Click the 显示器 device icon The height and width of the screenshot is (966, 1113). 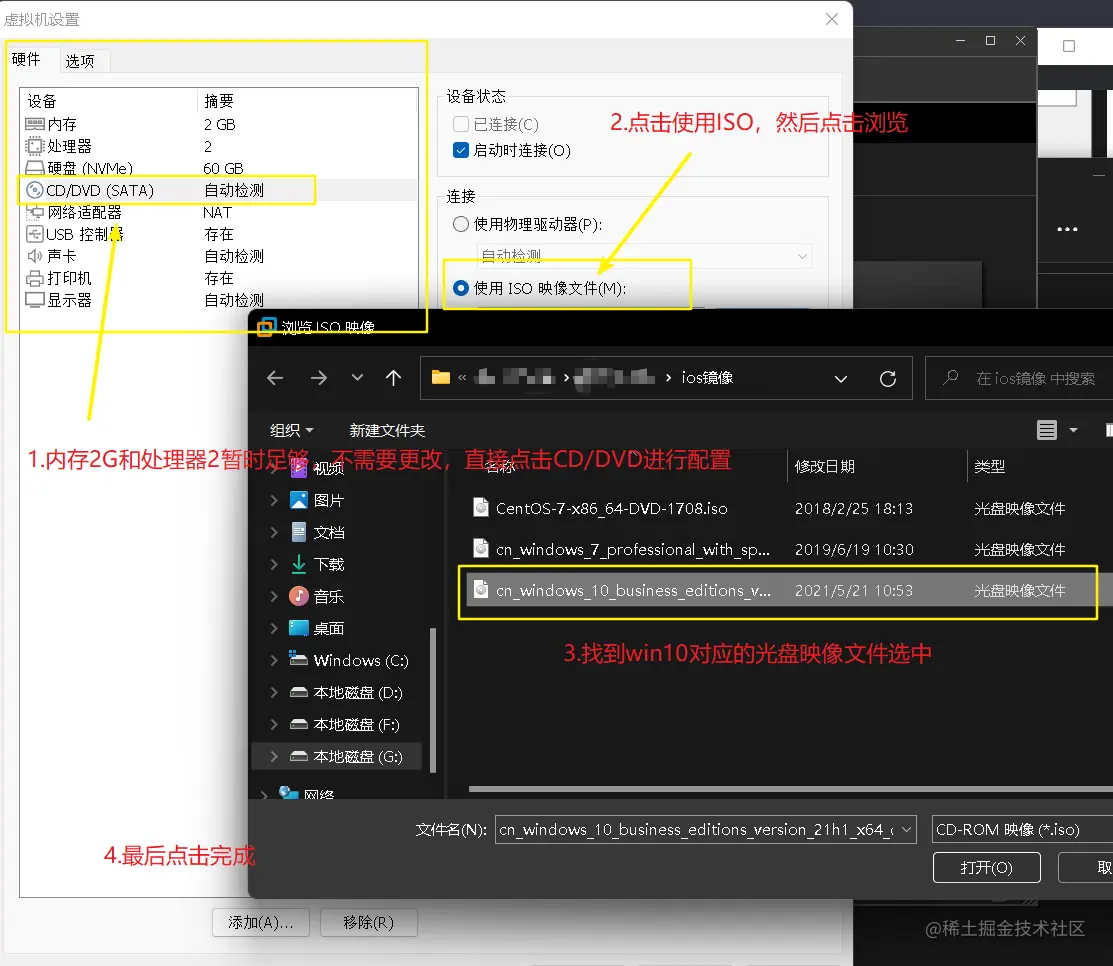[x=33, y=300]
